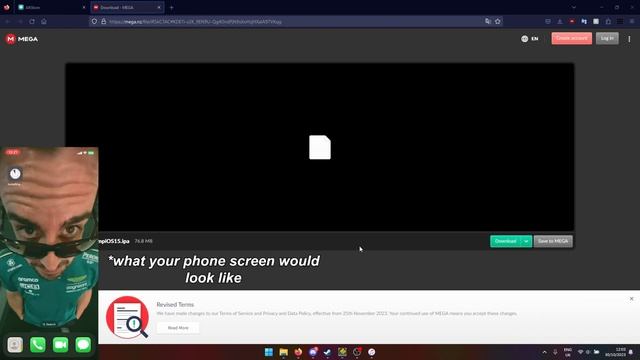Screen dimensions: 640x360
Task: Click Read More in the Revised Terms banner
Action: point(178,328)
